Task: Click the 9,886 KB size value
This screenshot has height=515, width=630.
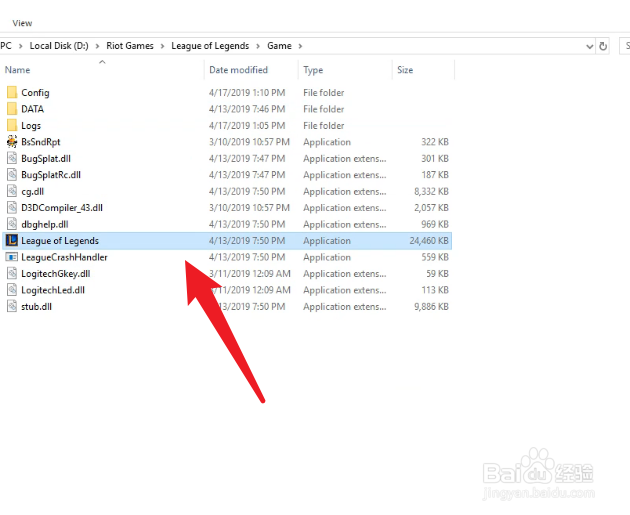Action: tap(432, 307)
